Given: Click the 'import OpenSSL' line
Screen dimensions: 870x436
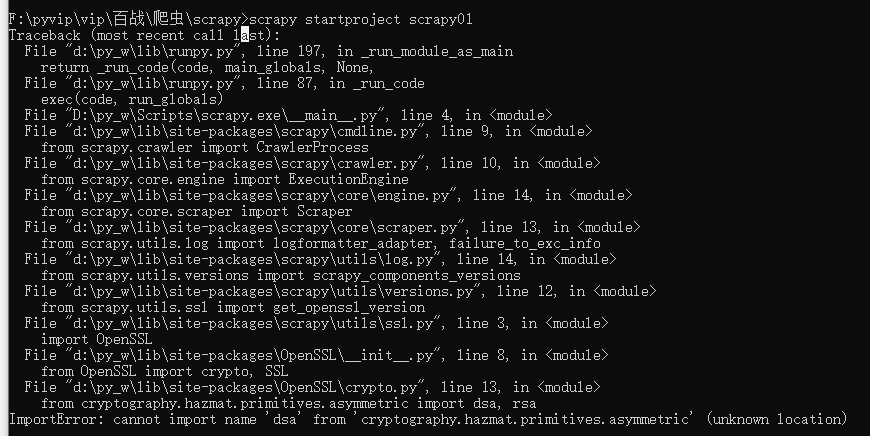Looking at the screenshot, I should point(97,339).
